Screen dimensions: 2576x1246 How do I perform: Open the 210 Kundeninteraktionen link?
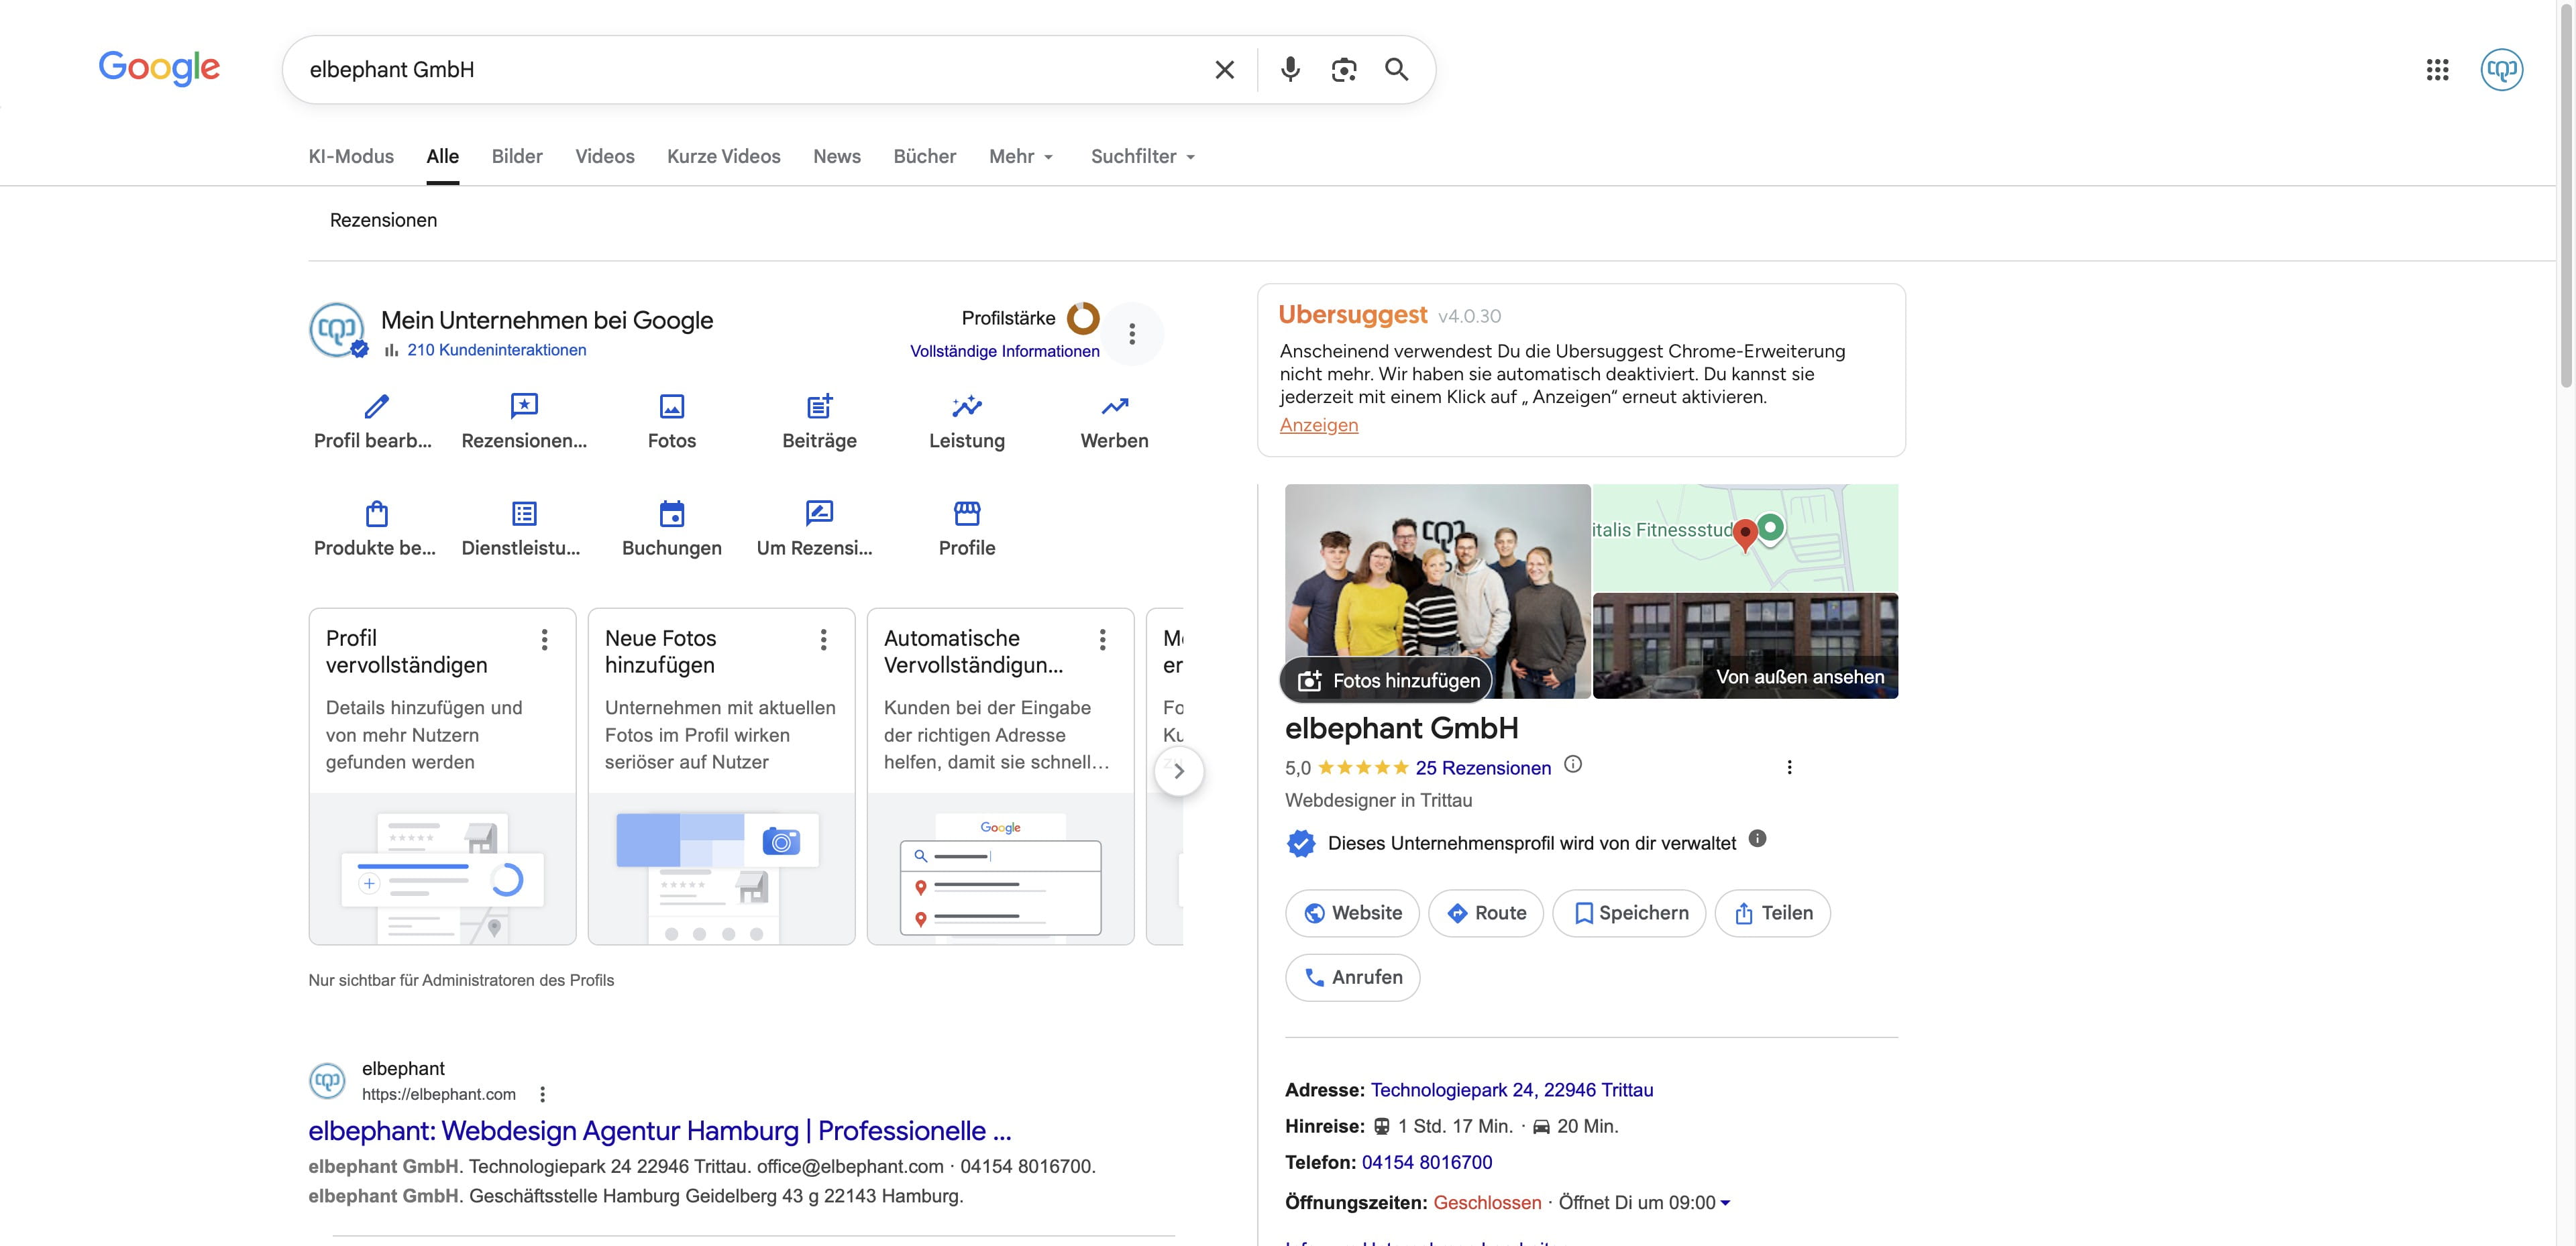coord(496,350)
